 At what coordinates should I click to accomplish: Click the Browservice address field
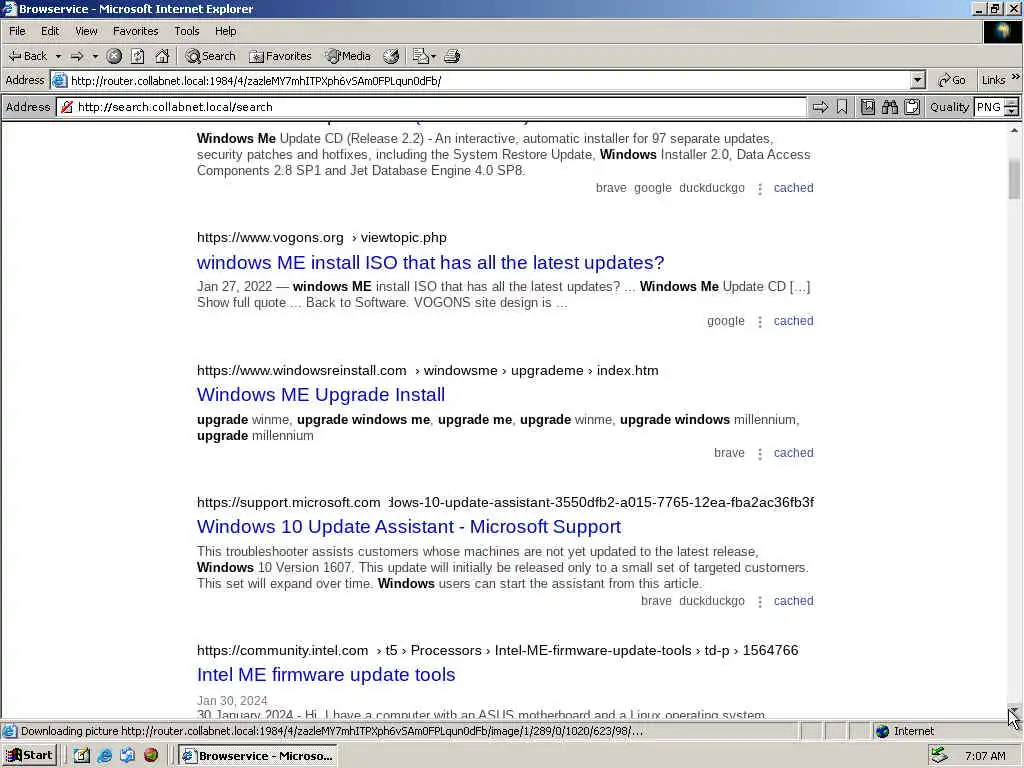coord(431,107)
